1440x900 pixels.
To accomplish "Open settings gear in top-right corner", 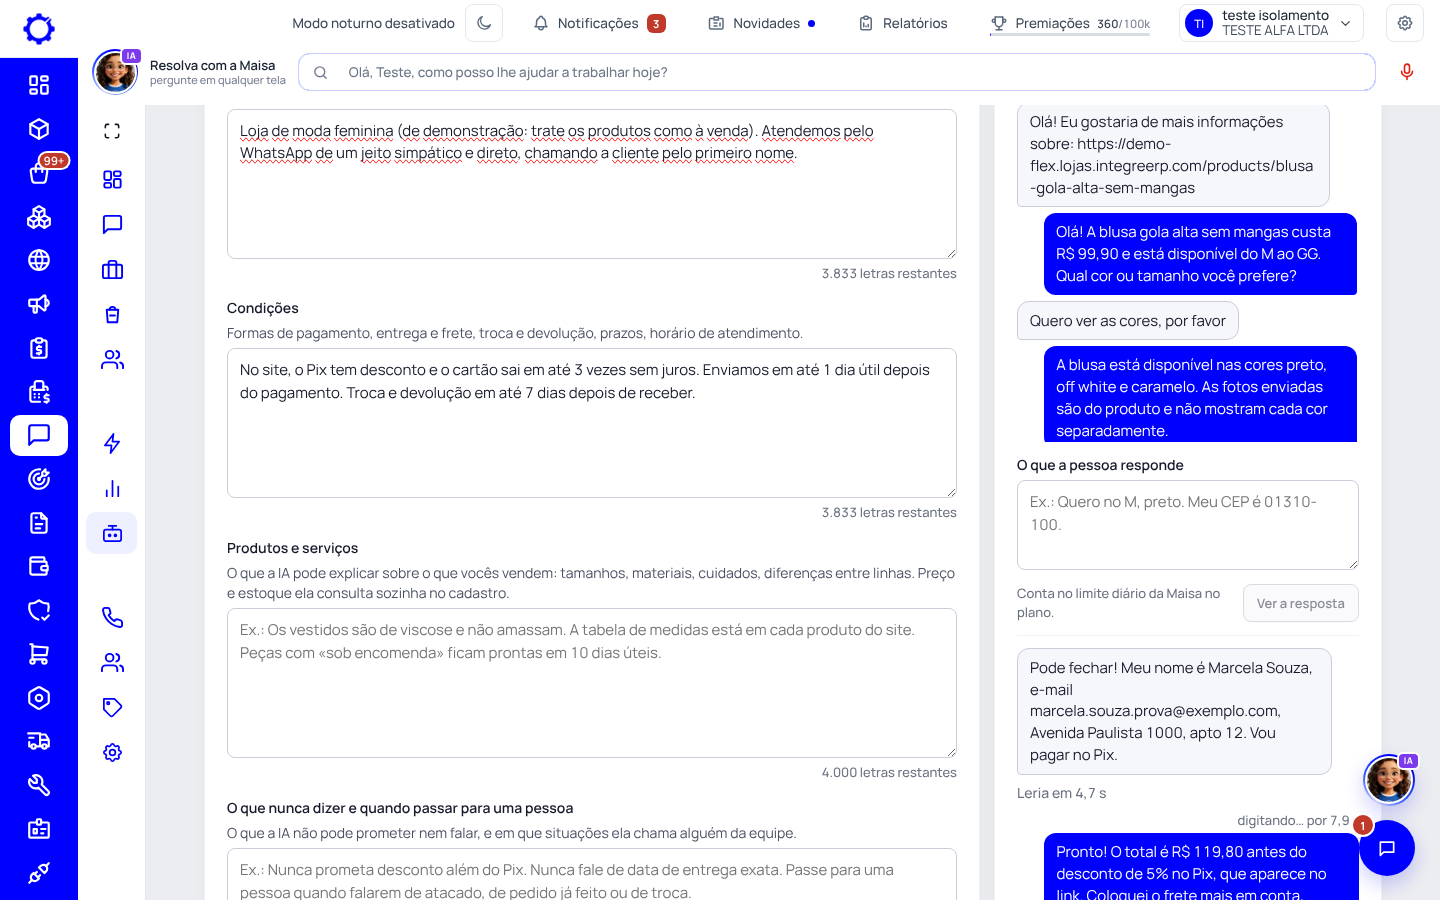I will coord(1405,23).
